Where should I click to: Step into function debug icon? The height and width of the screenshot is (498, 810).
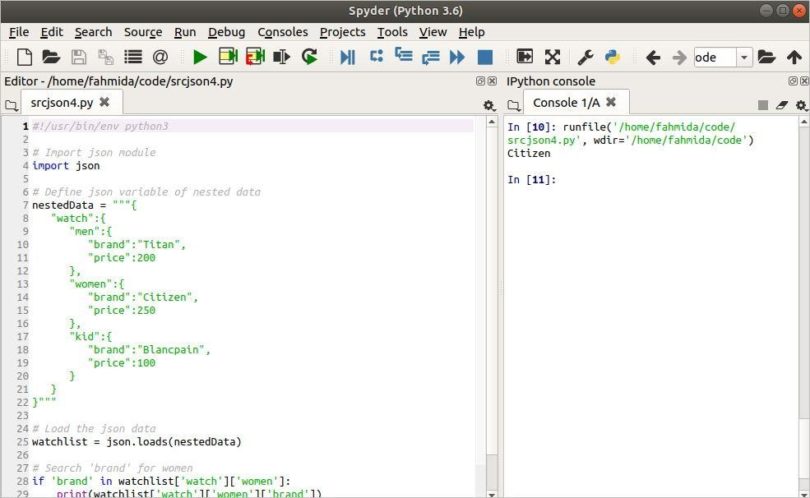[x=403, y=55]
